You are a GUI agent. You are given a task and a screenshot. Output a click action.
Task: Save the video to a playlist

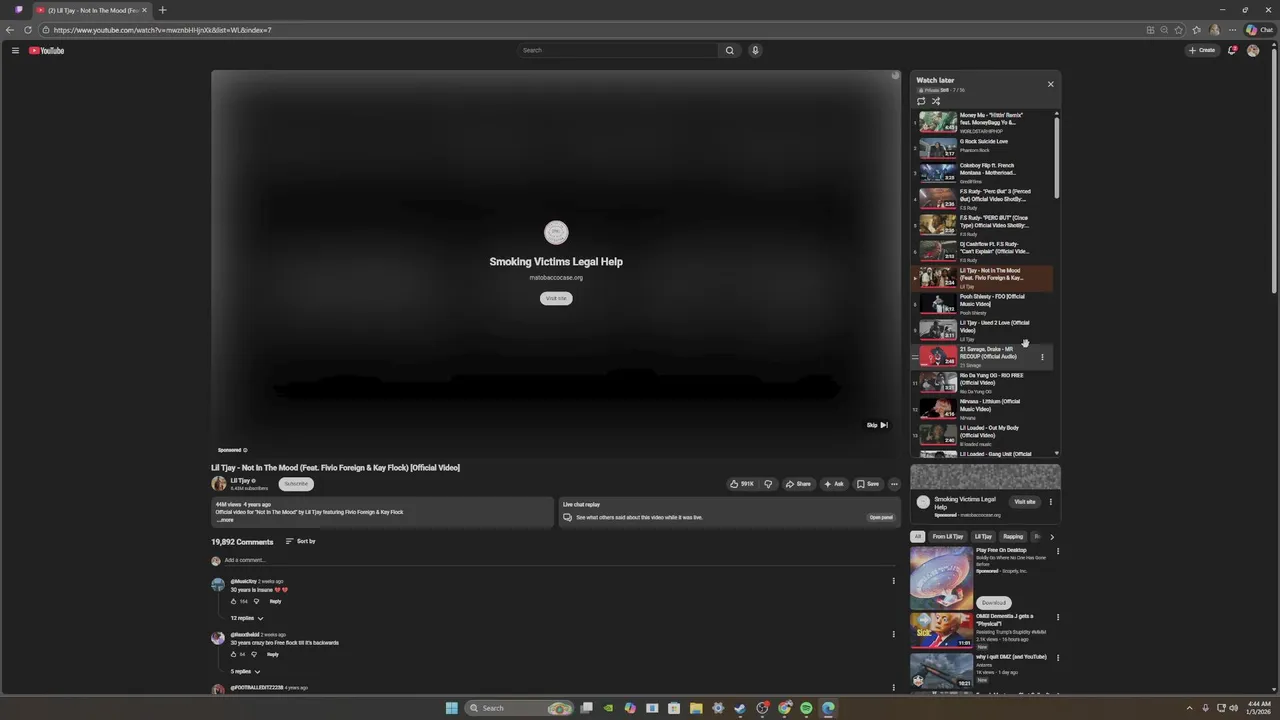[867, 484]
